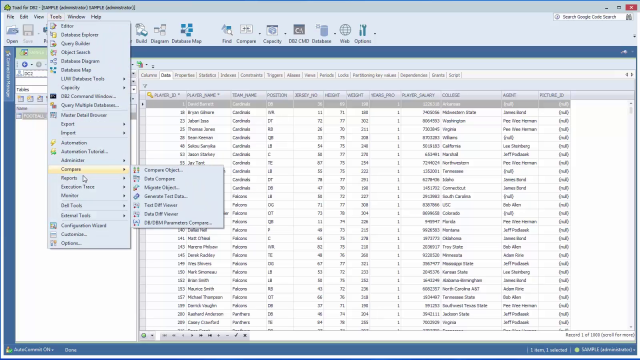Viewport: 640px width, 360px height.
Task: Switch to the Columns tab
Action: (x=149, y=75)
